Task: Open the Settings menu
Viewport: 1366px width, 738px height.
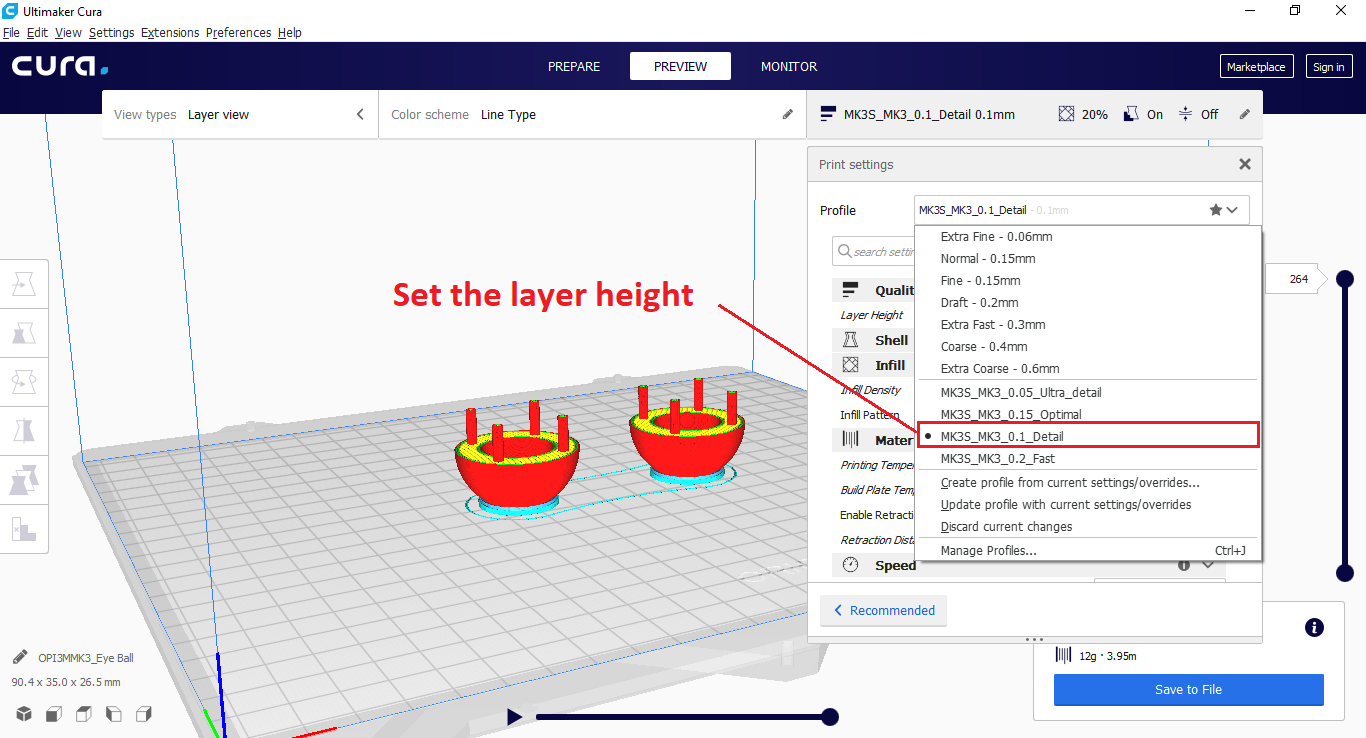Action: pos(111,32)
